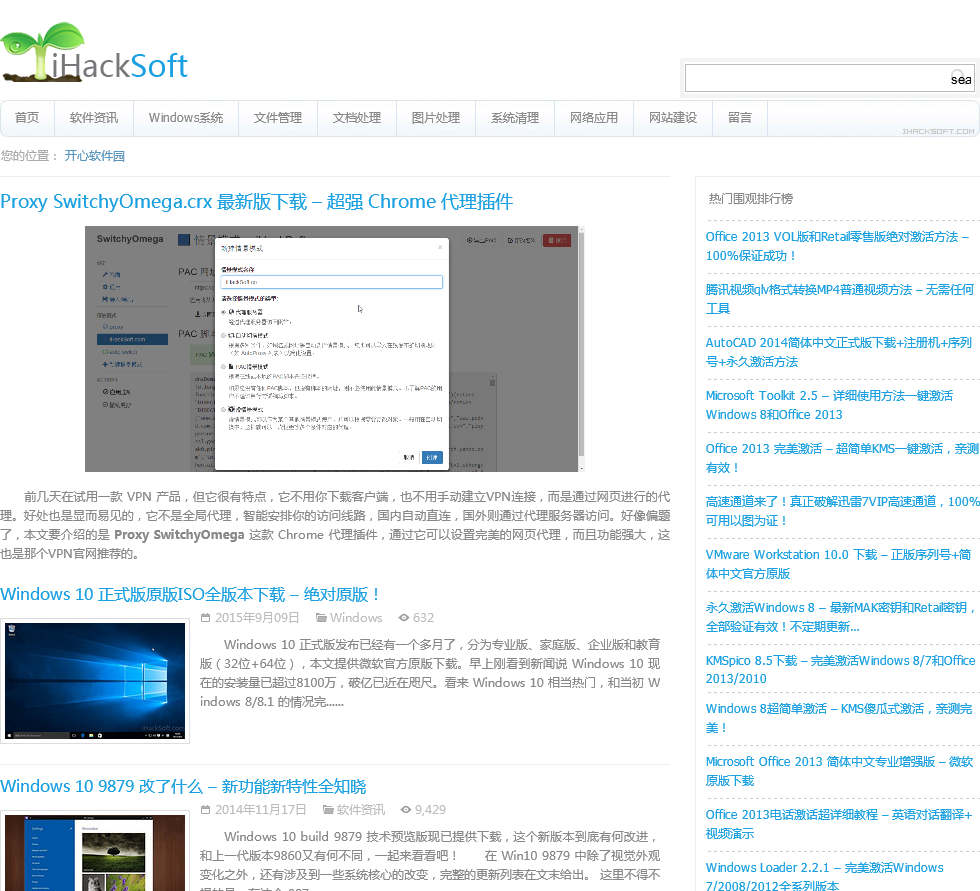Open the Proxy SwitchyOmega.crx article title

tap(256, 202)
